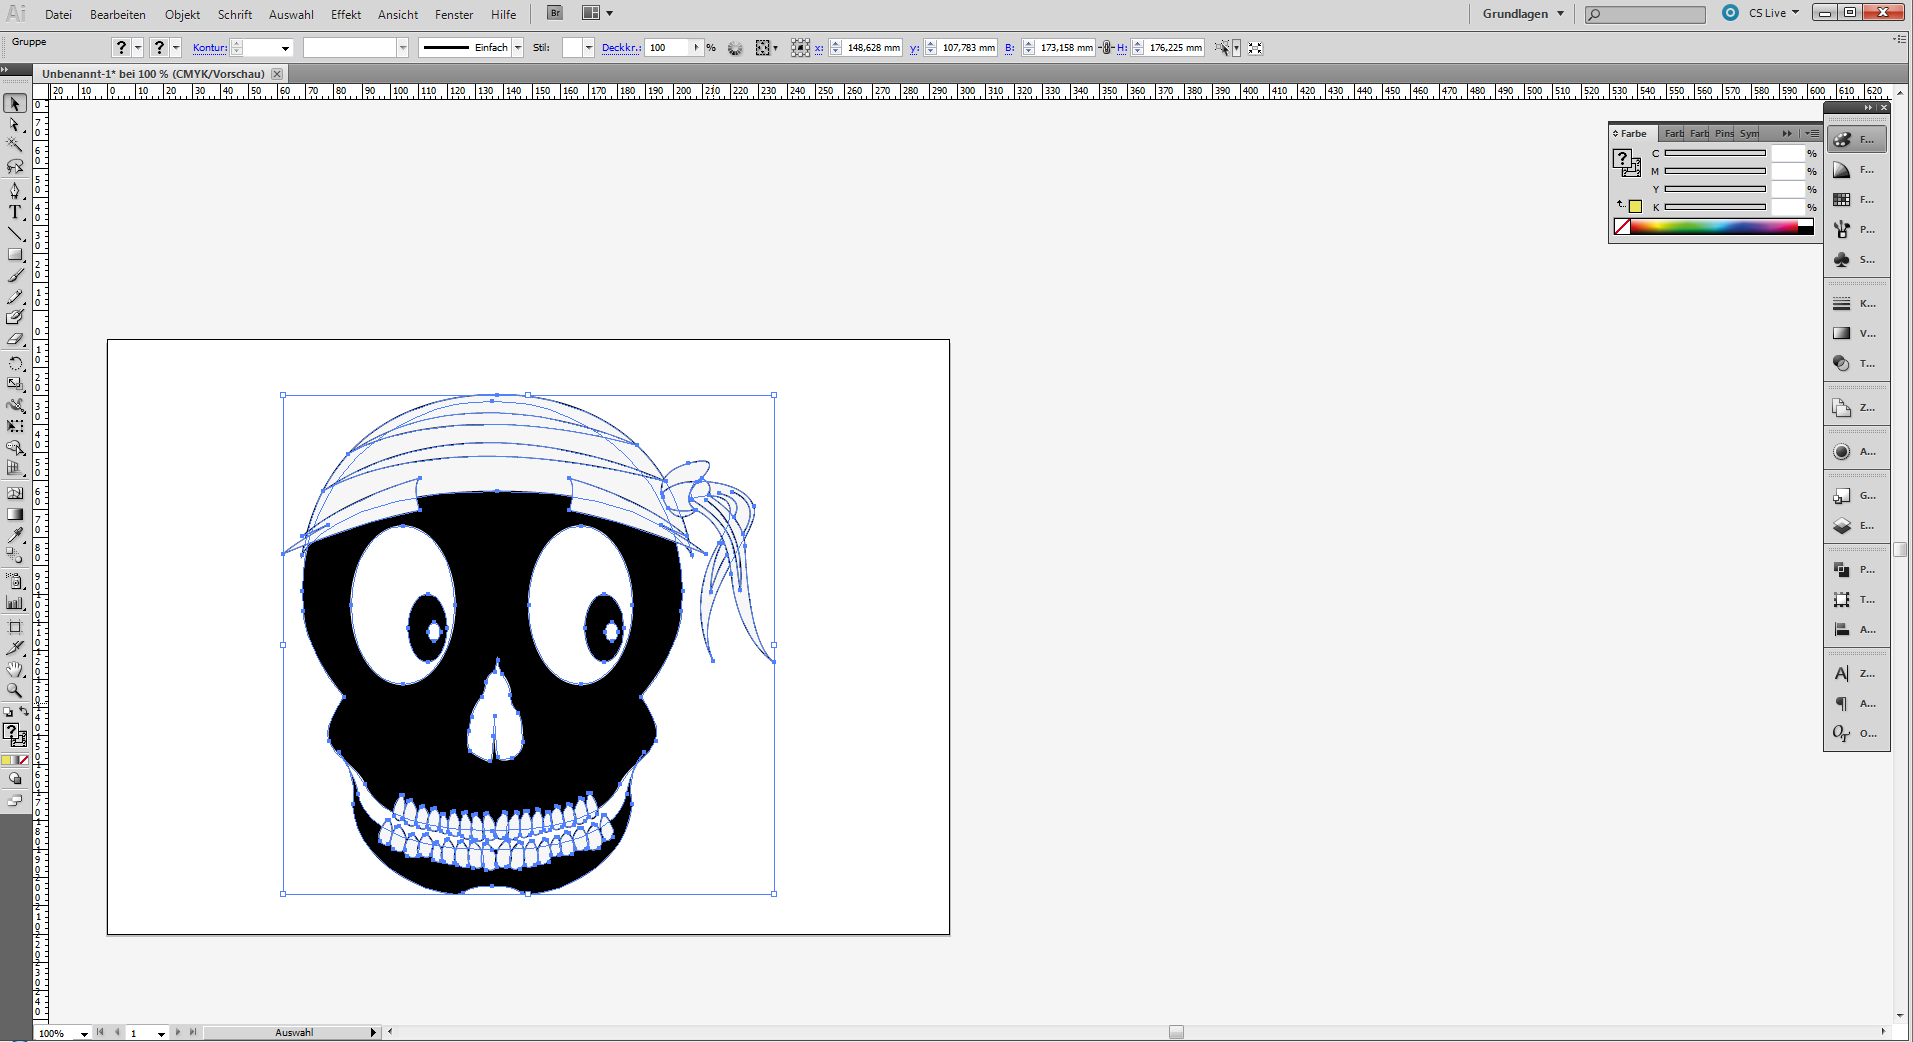
Task: Select the Scale tool
Action: tap(15, 384)
